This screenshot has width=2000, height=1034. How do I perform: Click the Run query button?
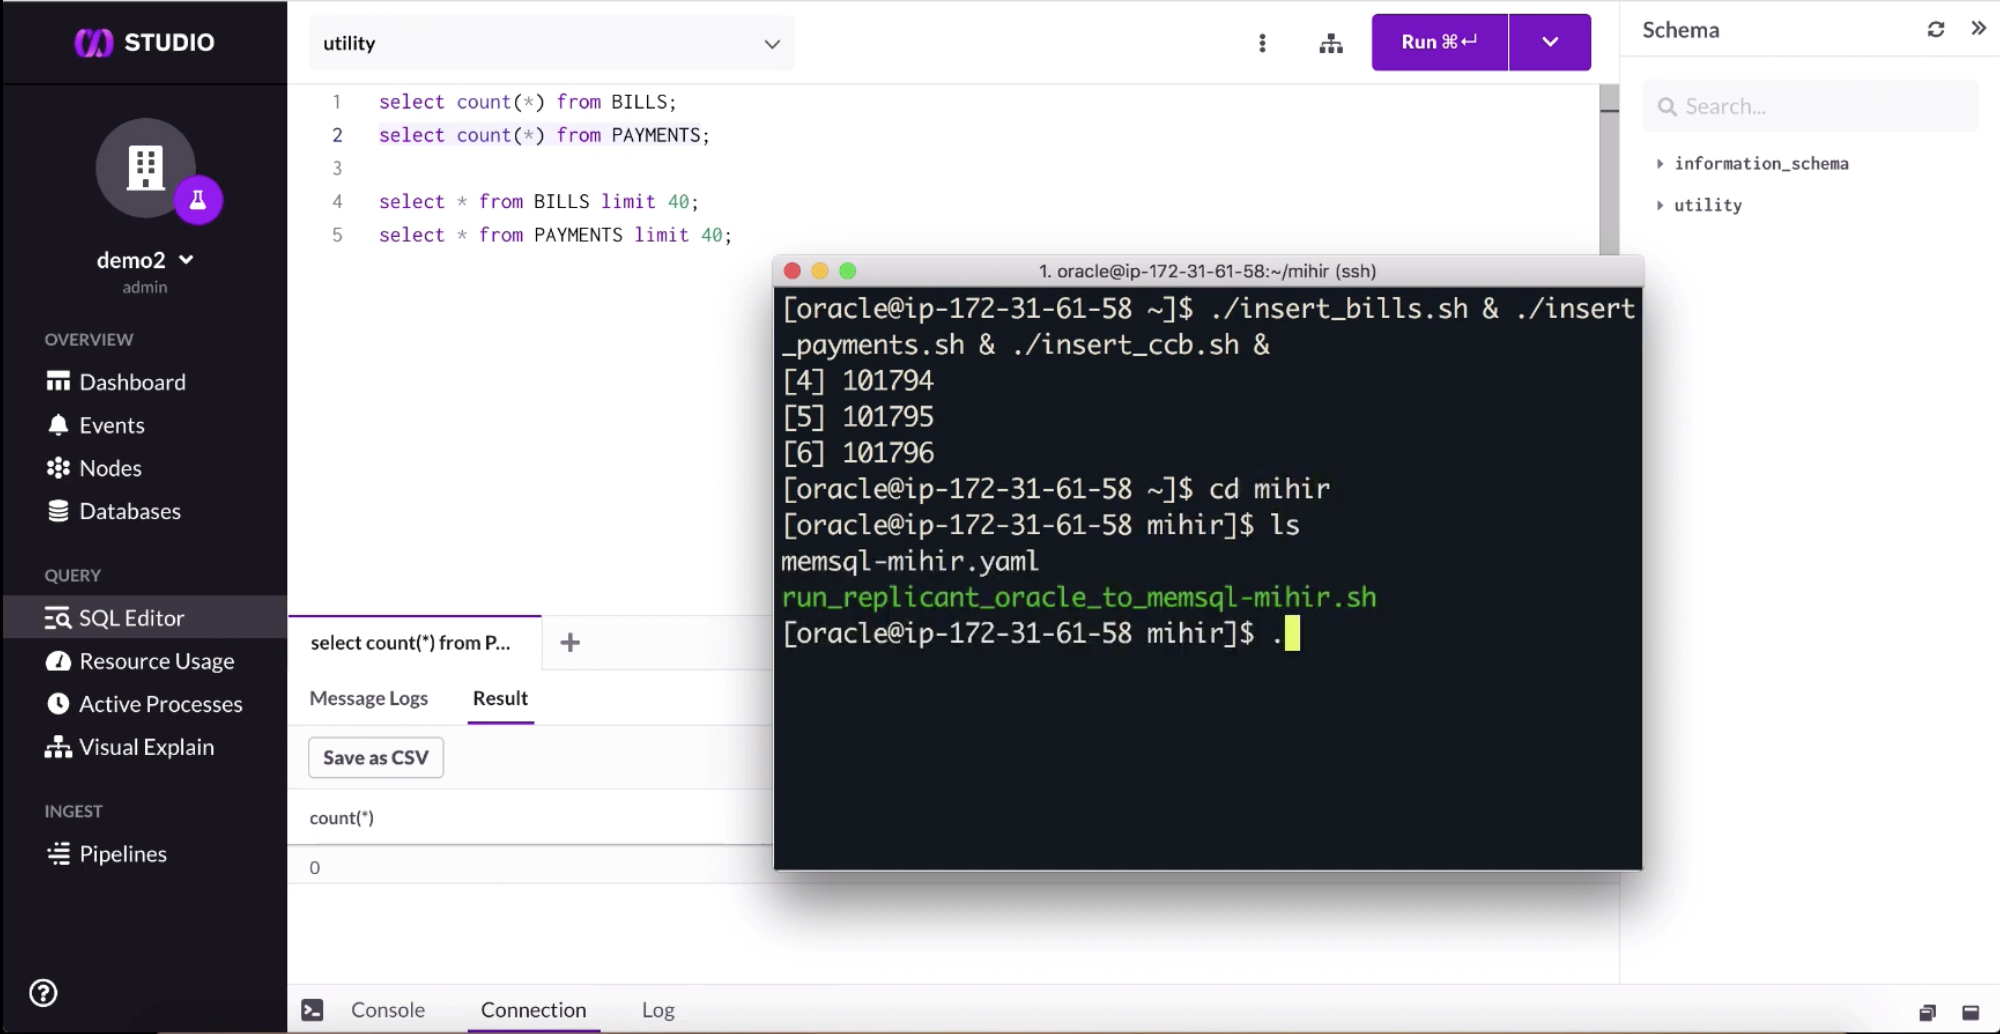1439,42
